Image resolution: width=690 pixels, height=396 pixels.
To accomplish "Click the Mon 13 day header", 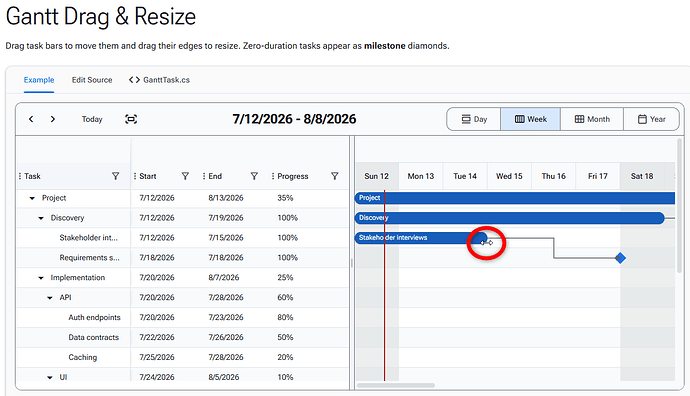I will coord(421,176).
